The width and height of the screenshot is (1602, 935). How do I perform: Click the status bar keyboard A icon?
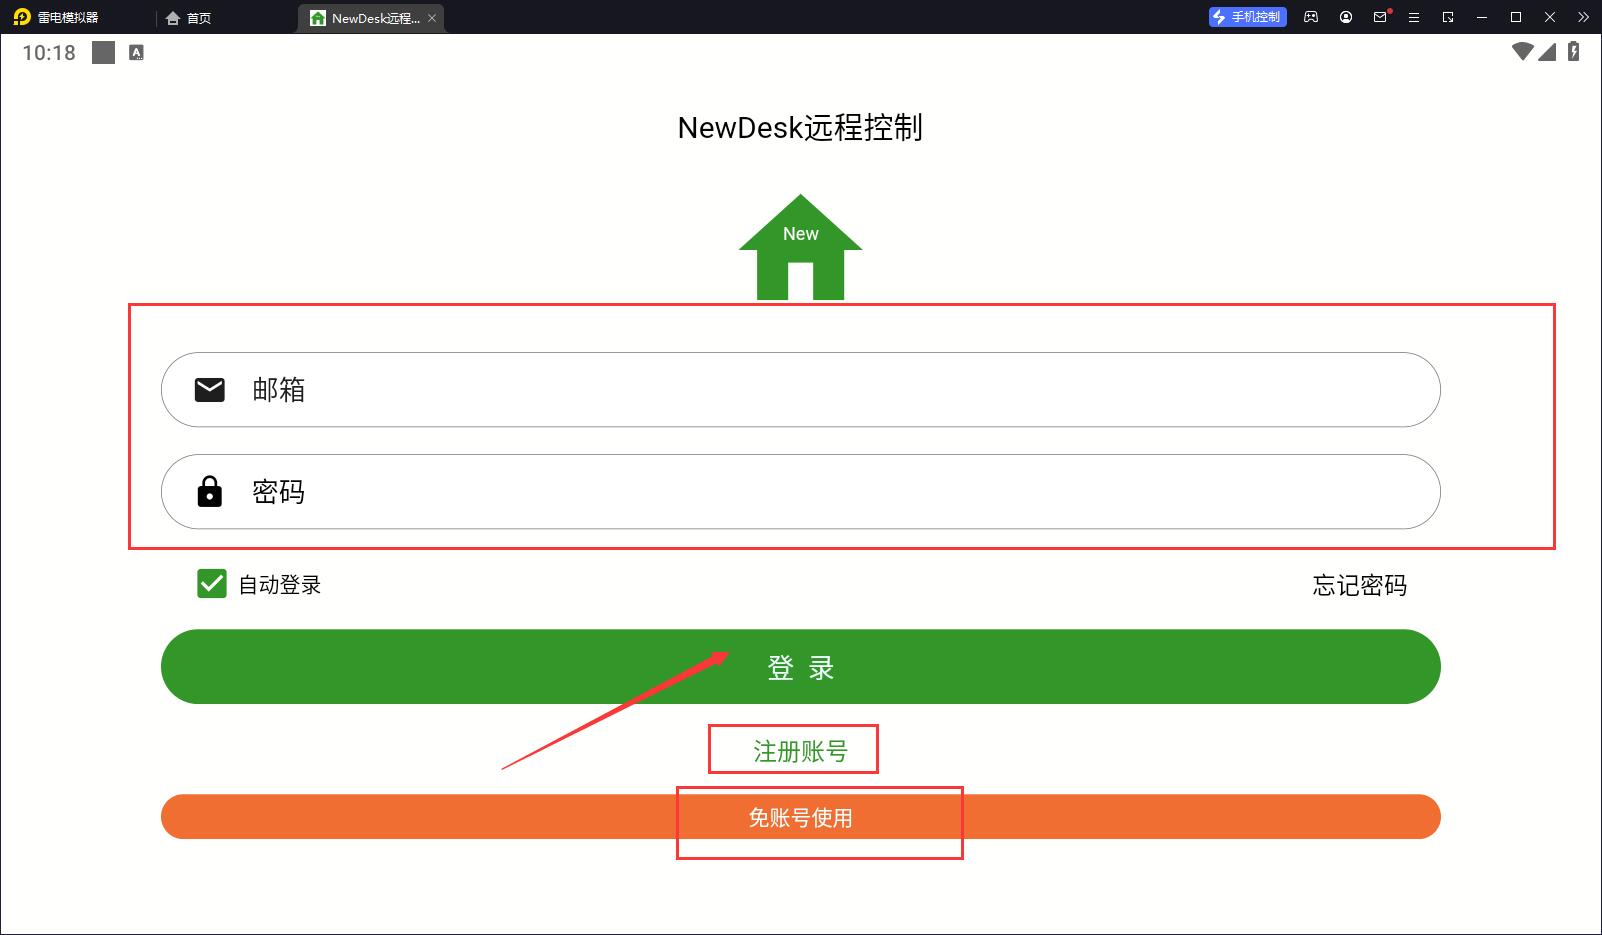[x=137, y=53]
